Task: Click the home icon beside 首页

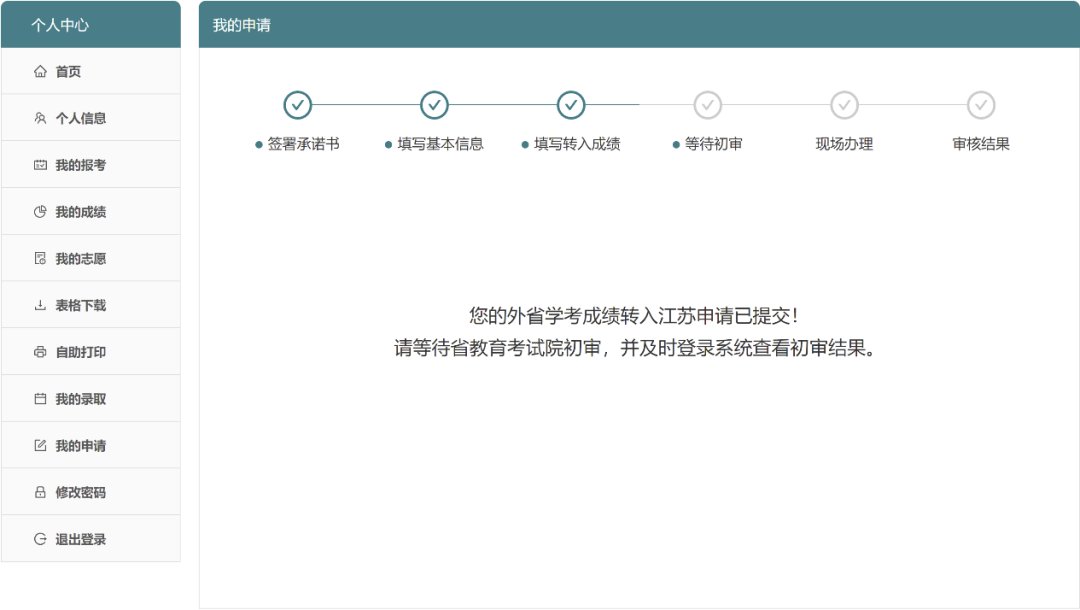Action: 40,71
